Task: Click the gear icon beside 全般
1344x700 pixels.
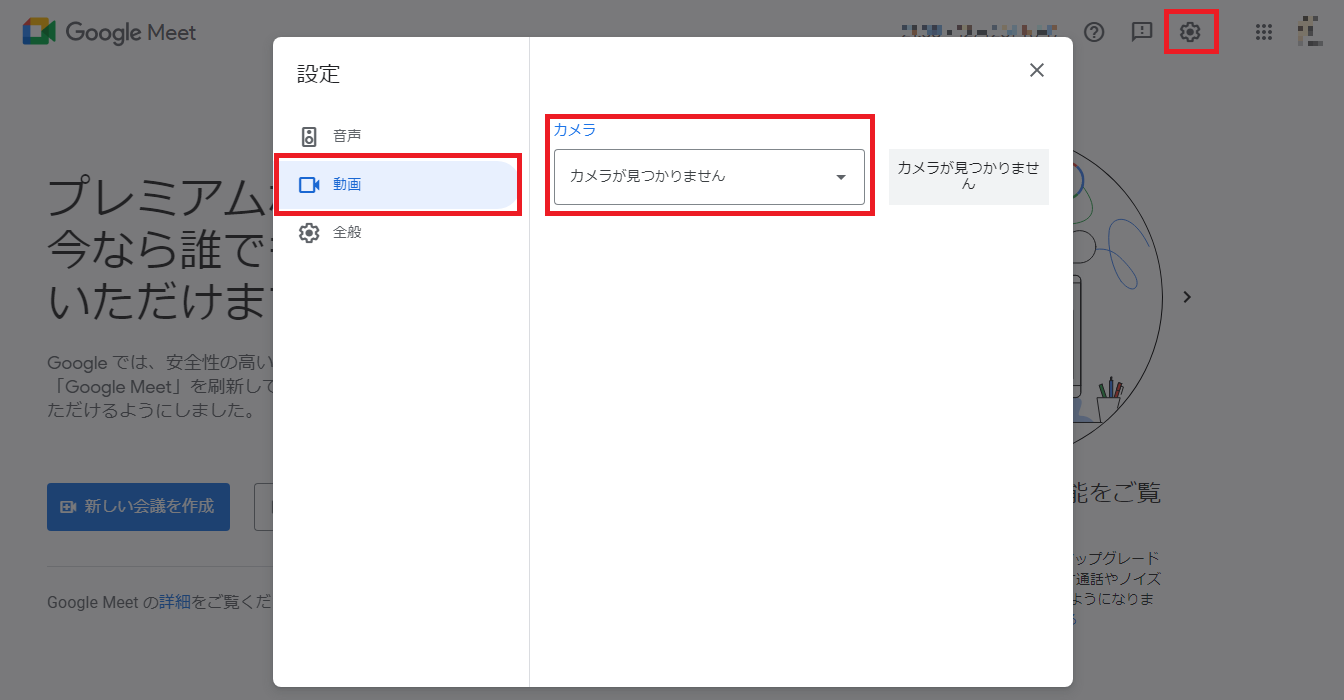Action: click(309, 233)
